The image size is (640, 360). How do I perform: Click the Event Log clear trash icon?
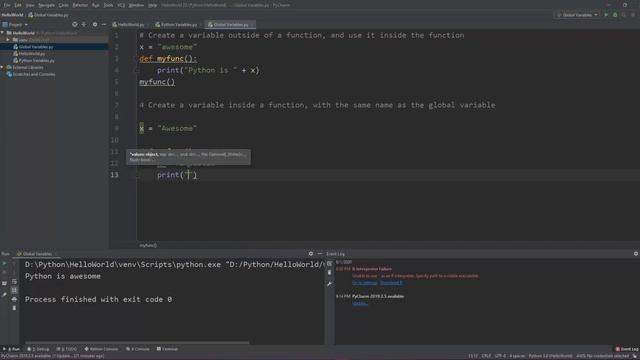click(330, 273)
